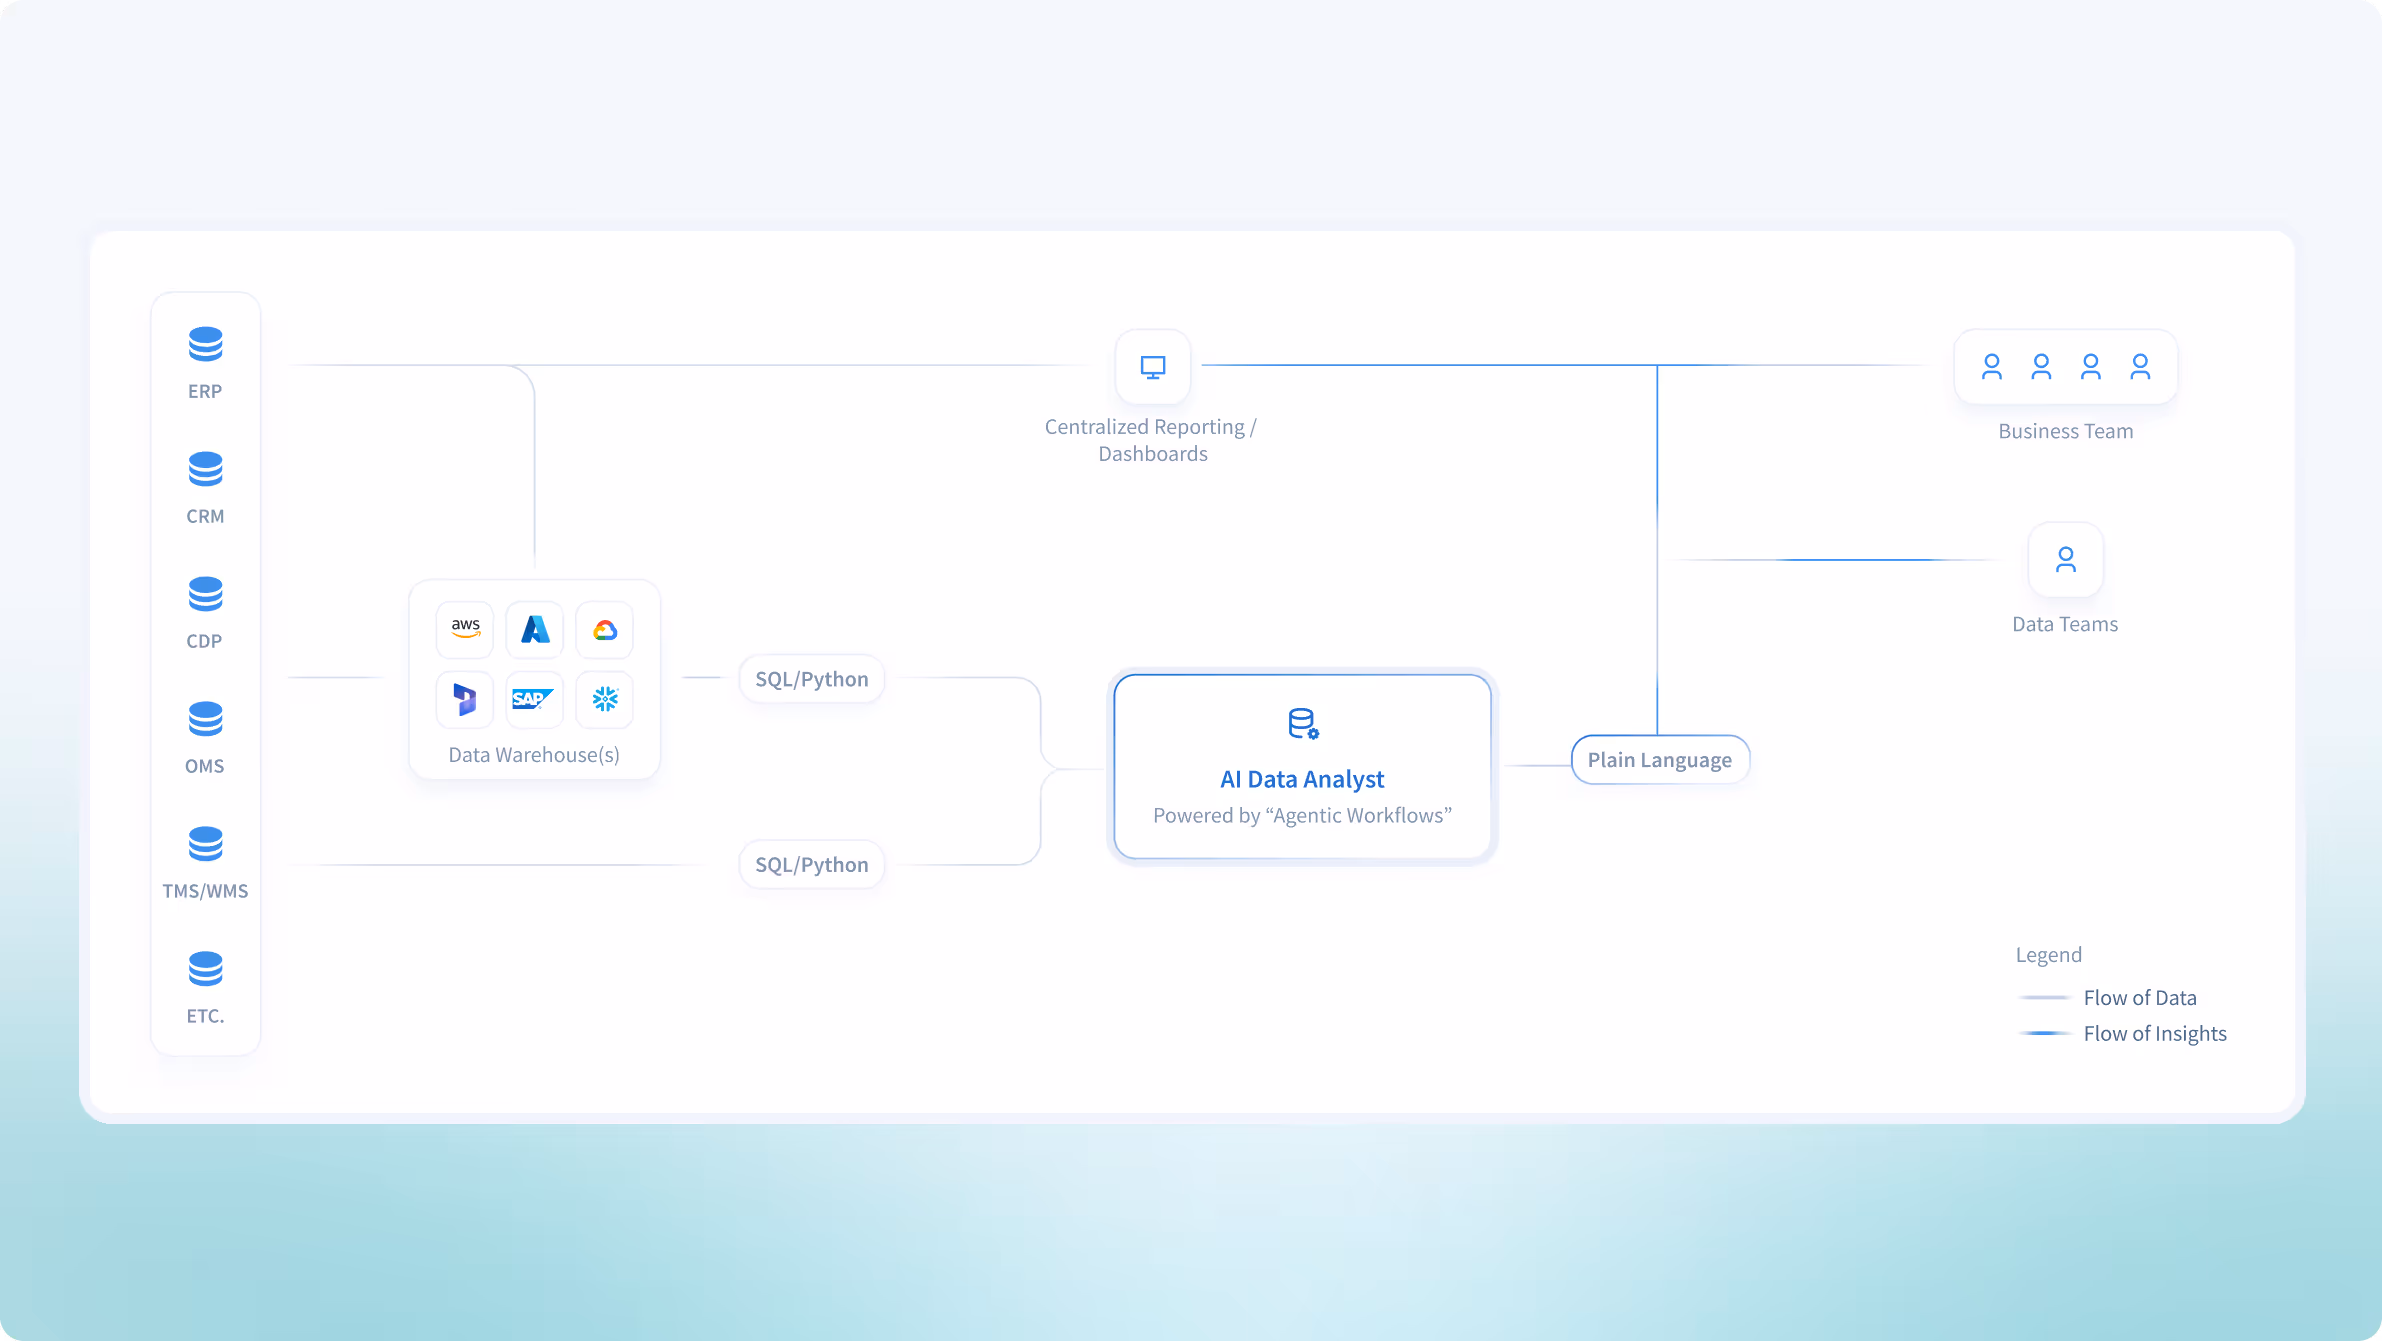The height and width of the screenshot is (1341, 2382).
Task: Click the upper SQL/Python label
Action: (x=811, y=679)
